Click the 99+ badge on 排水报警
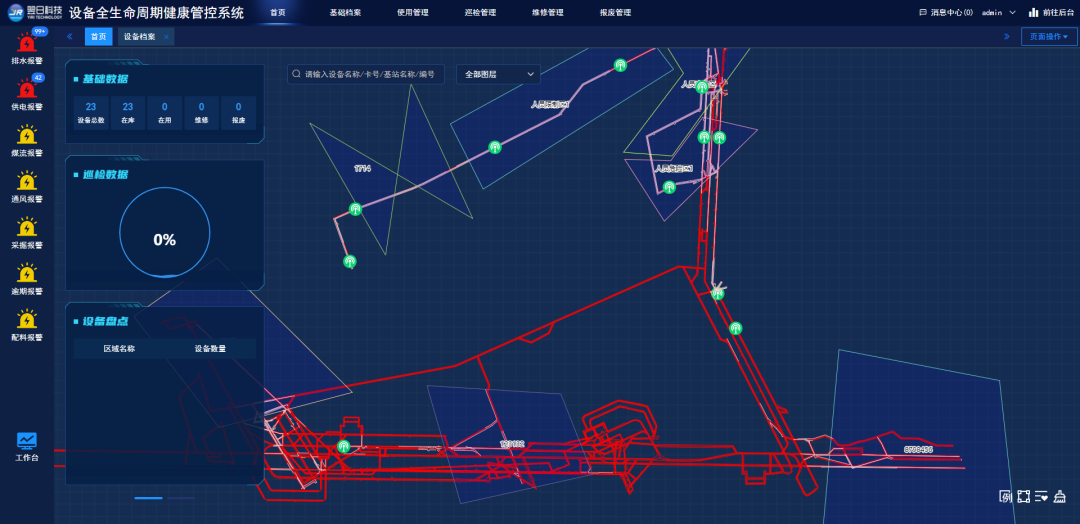 [x=39, y=32]
